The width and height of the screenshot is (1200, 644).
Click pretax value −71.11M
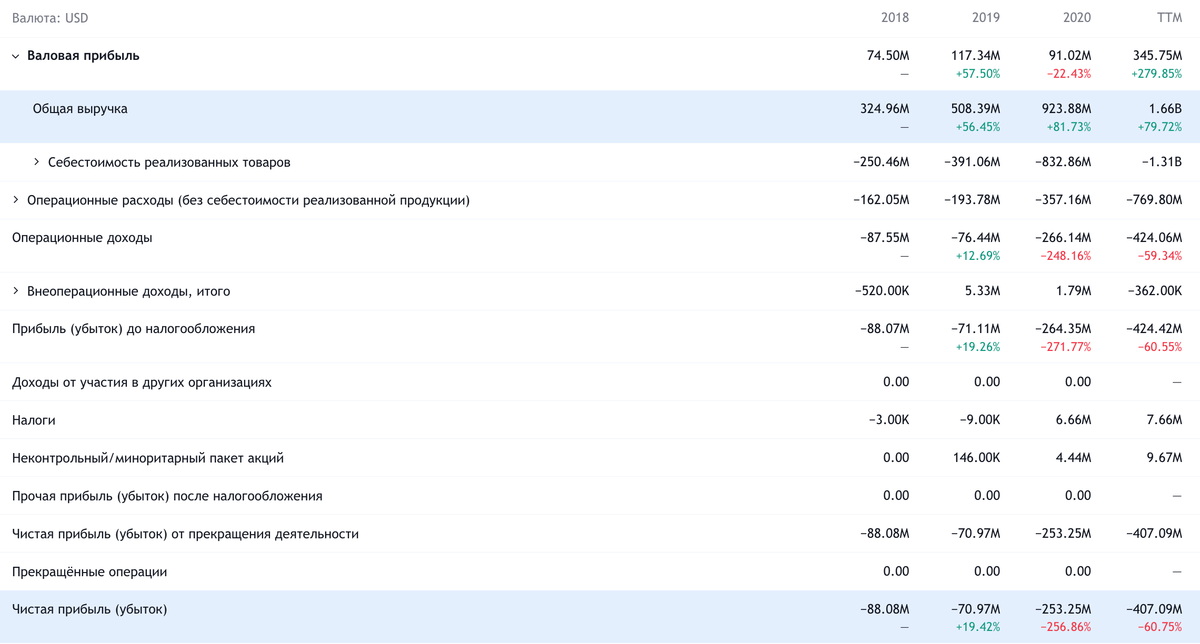(975, 328)
